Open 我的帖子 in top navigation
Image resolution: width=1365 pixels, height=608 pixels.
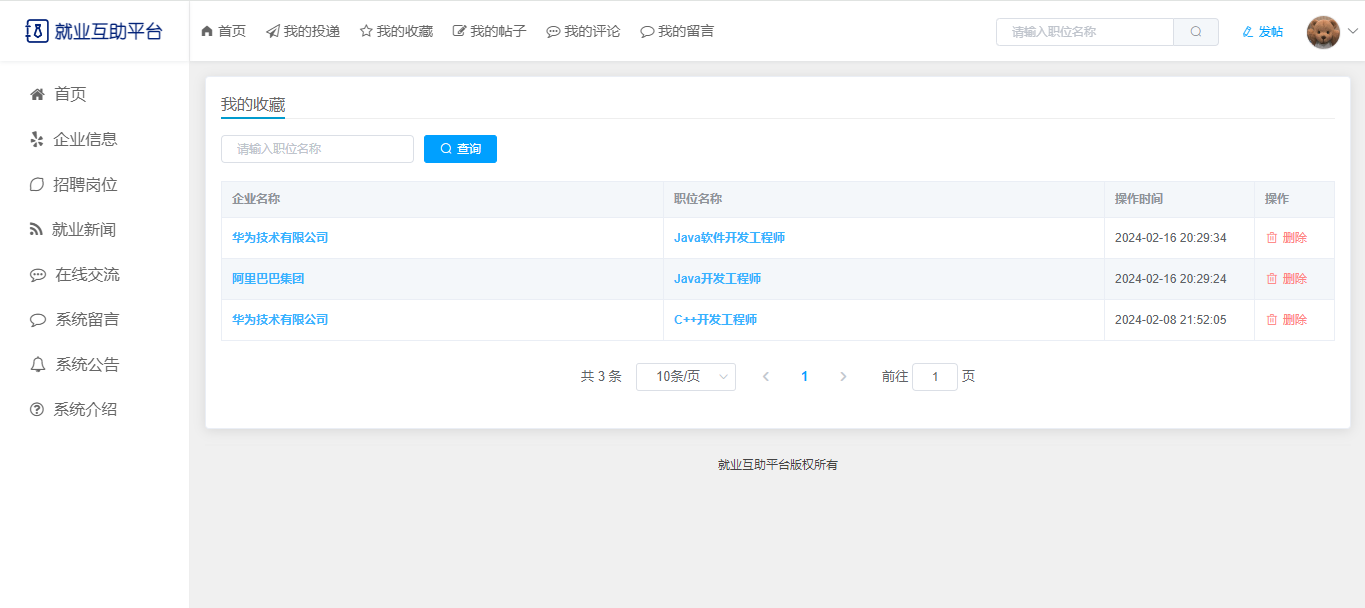click(489, 32)
